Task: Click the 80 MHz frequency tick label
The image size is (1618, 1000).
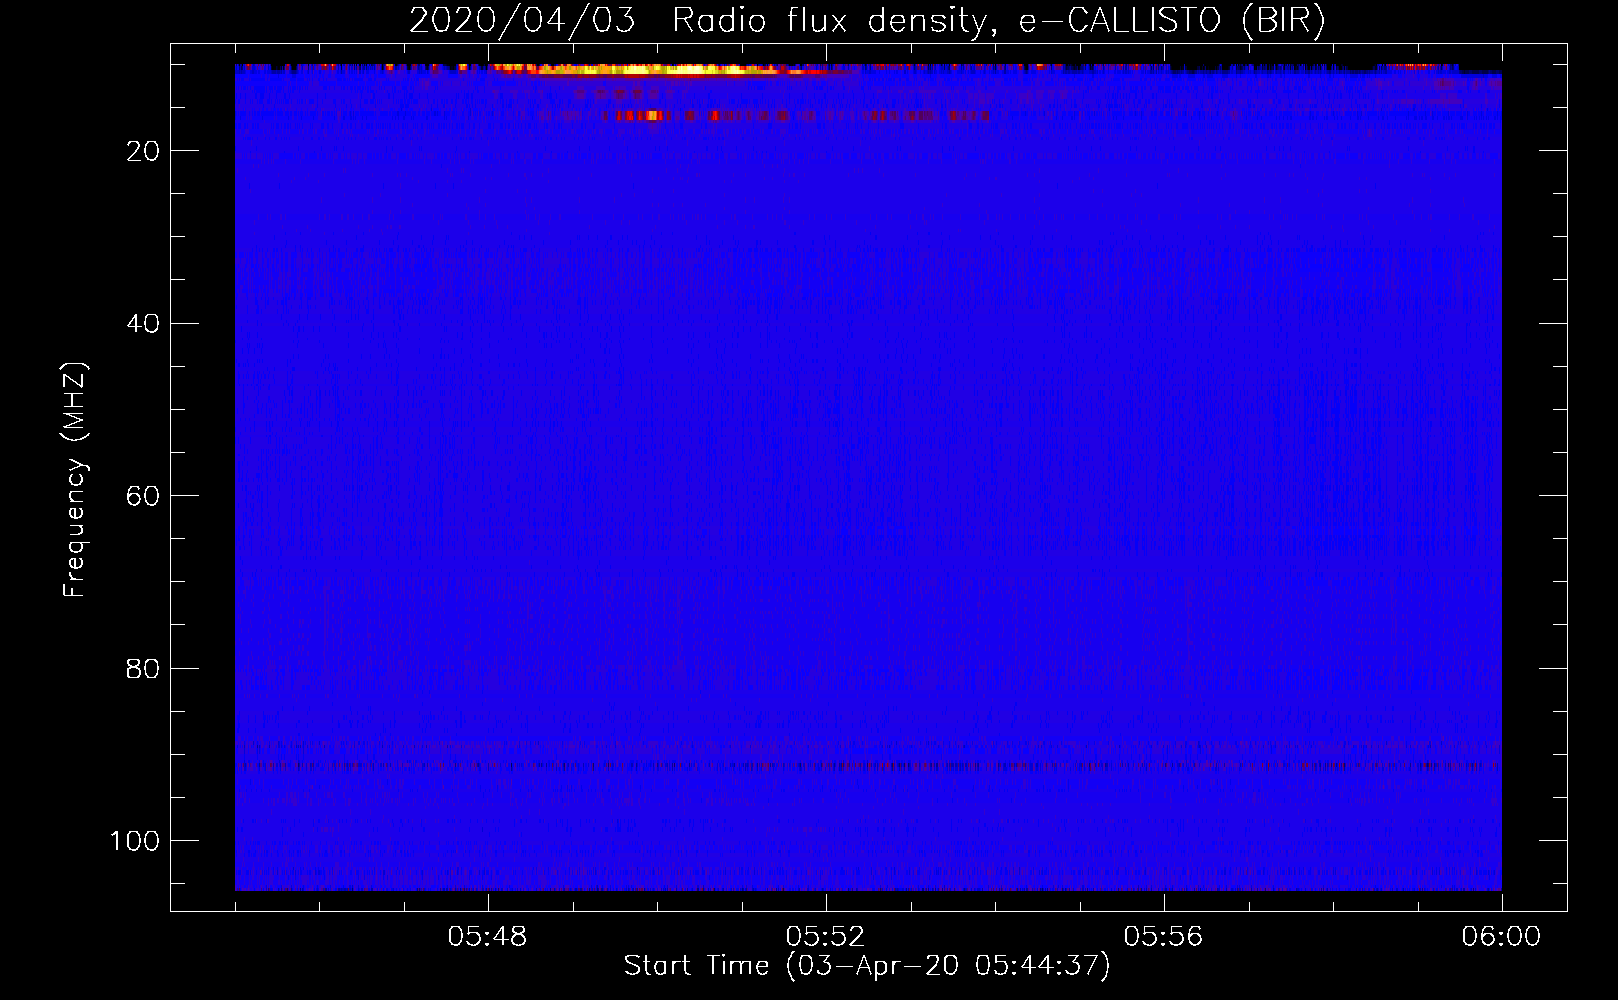Action: tap(144, 669)
